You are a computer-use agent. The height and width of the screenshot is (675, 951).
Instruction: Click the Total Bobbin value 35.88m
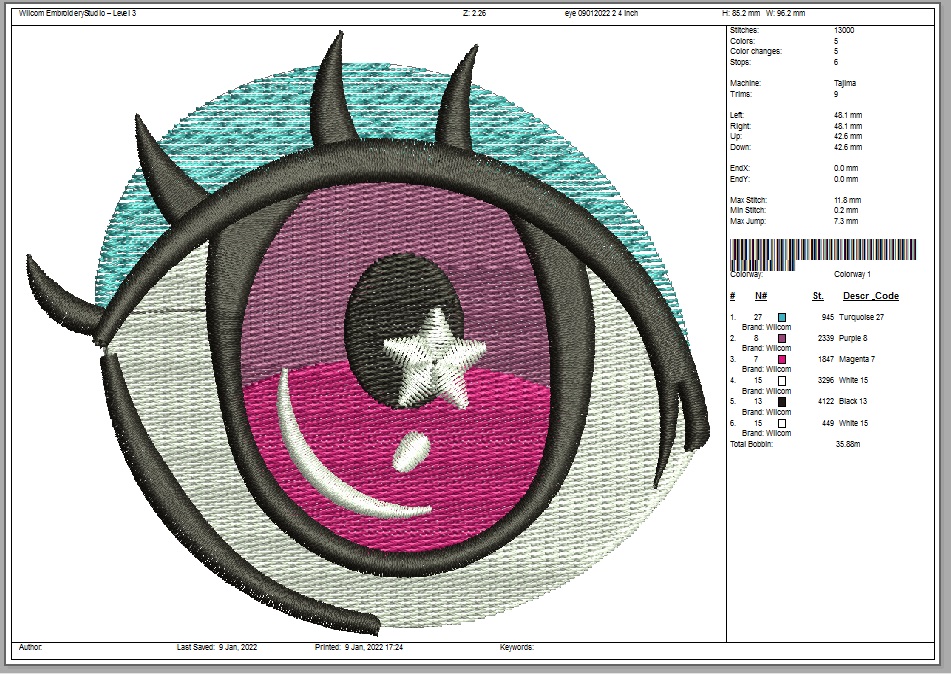(848, 443)
